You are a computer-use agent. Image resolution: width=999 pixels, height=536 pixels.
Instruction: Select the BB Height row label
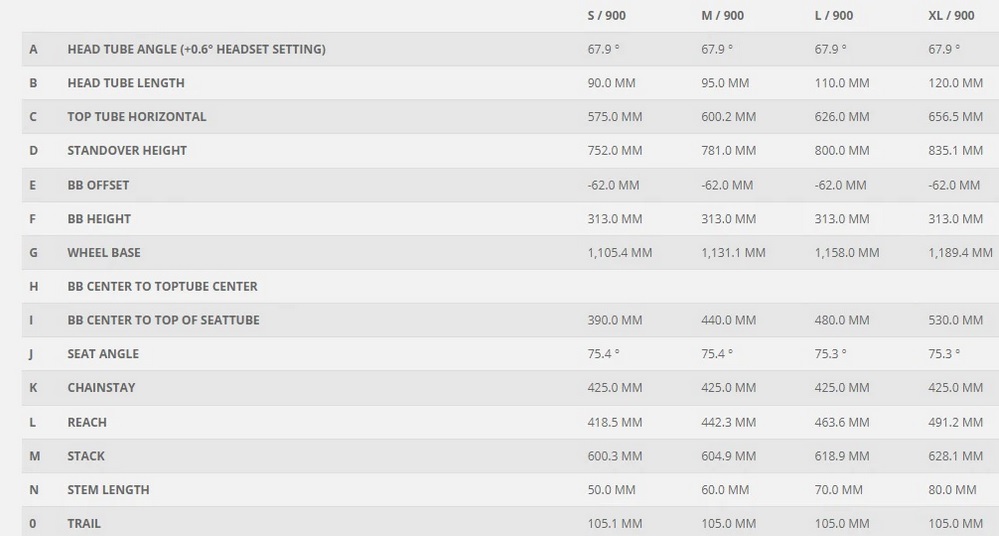click(99, 219)
